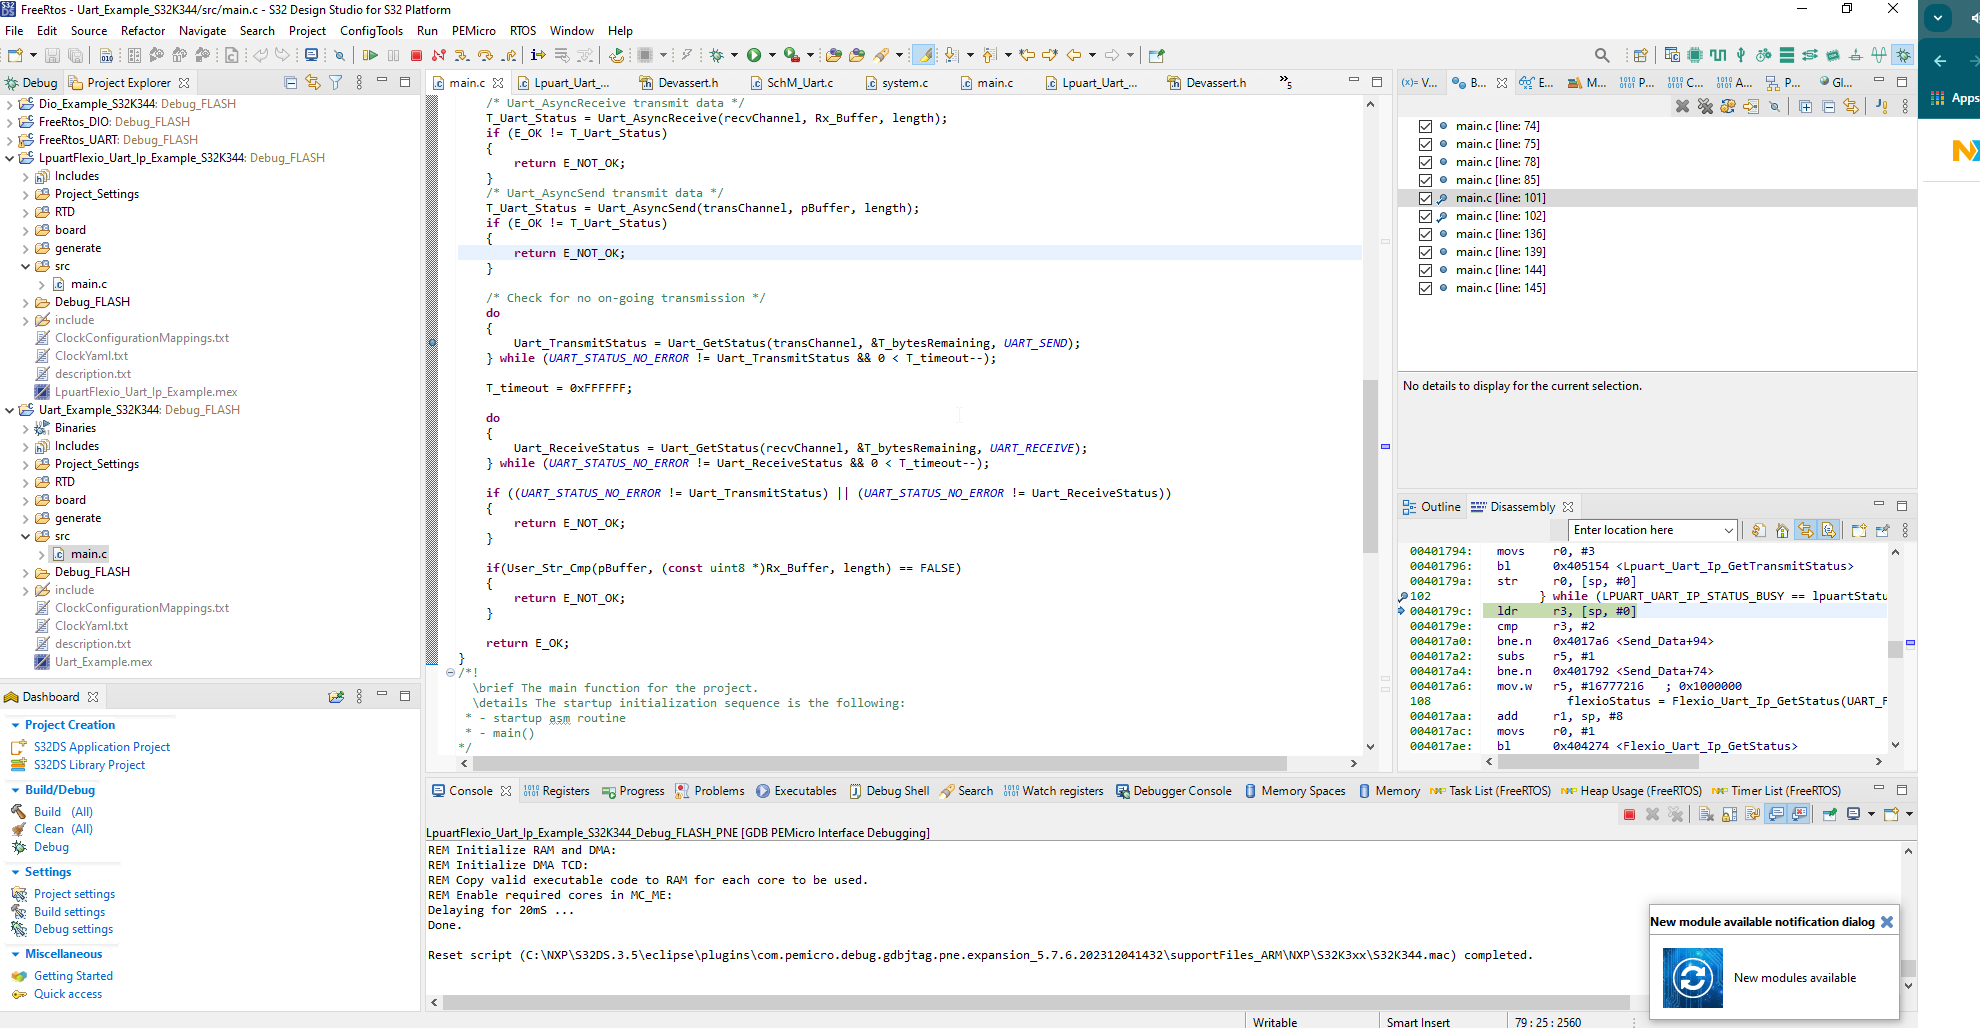1980x1028 pixels.
Task: Click the red Terminate debug button
Action: tap(416, 55)
